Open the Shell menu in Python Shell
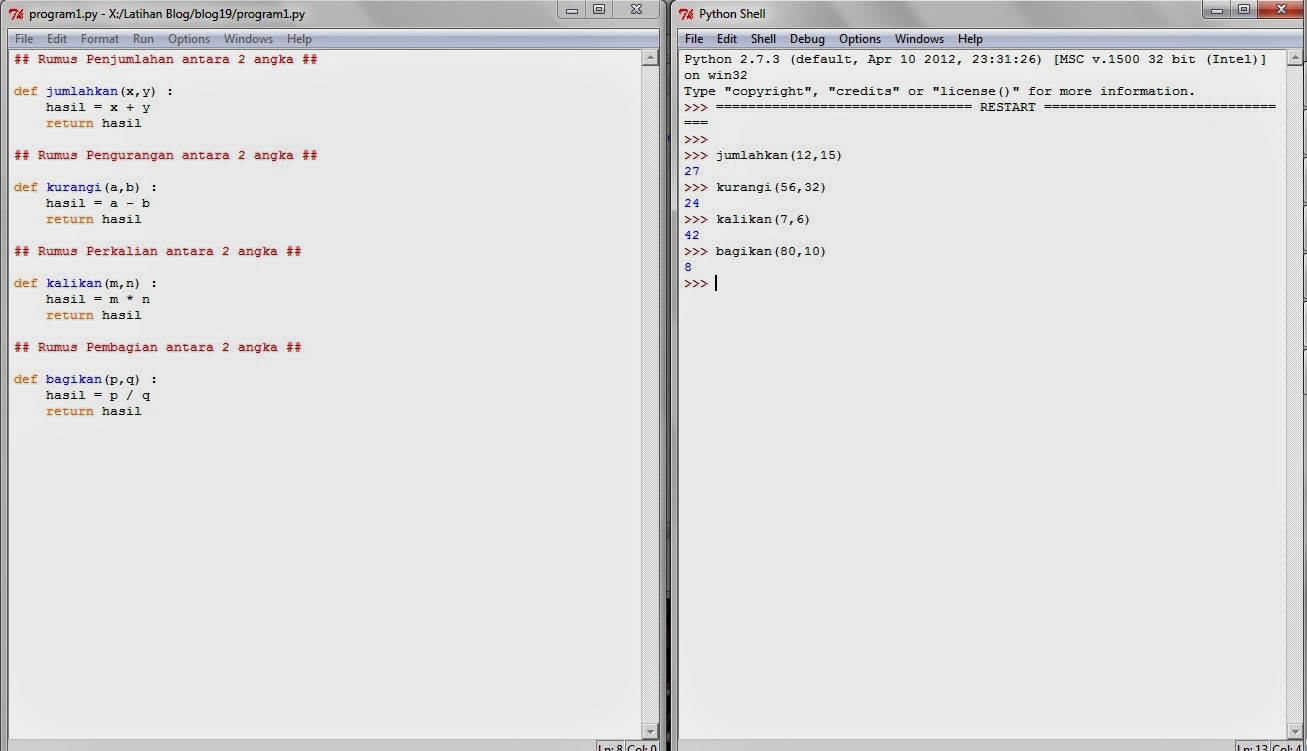The image size is (1307, 751). (763, 38)
